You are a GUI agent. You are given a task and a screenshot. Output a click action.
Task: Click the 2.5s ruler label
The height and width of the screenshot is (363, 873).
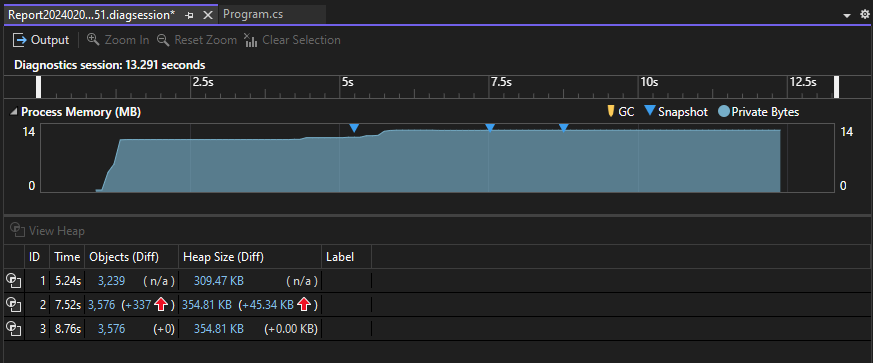[x=203, y=82]
